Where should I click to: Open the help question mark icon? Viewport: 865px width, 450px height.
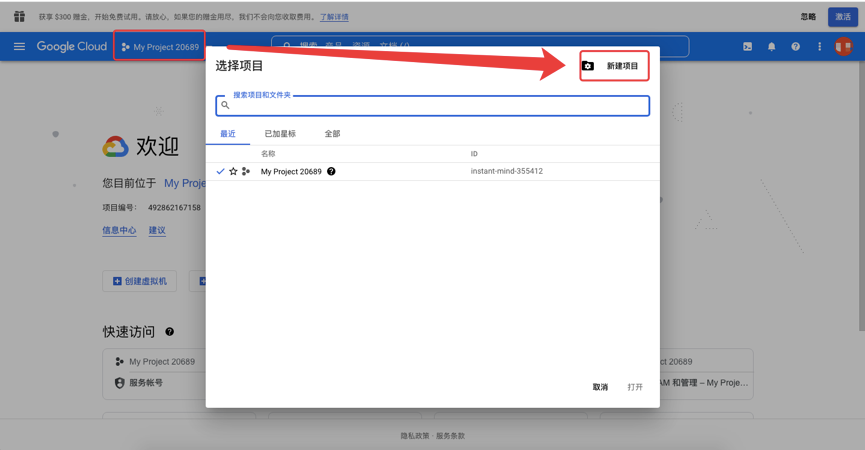(795, 47)
